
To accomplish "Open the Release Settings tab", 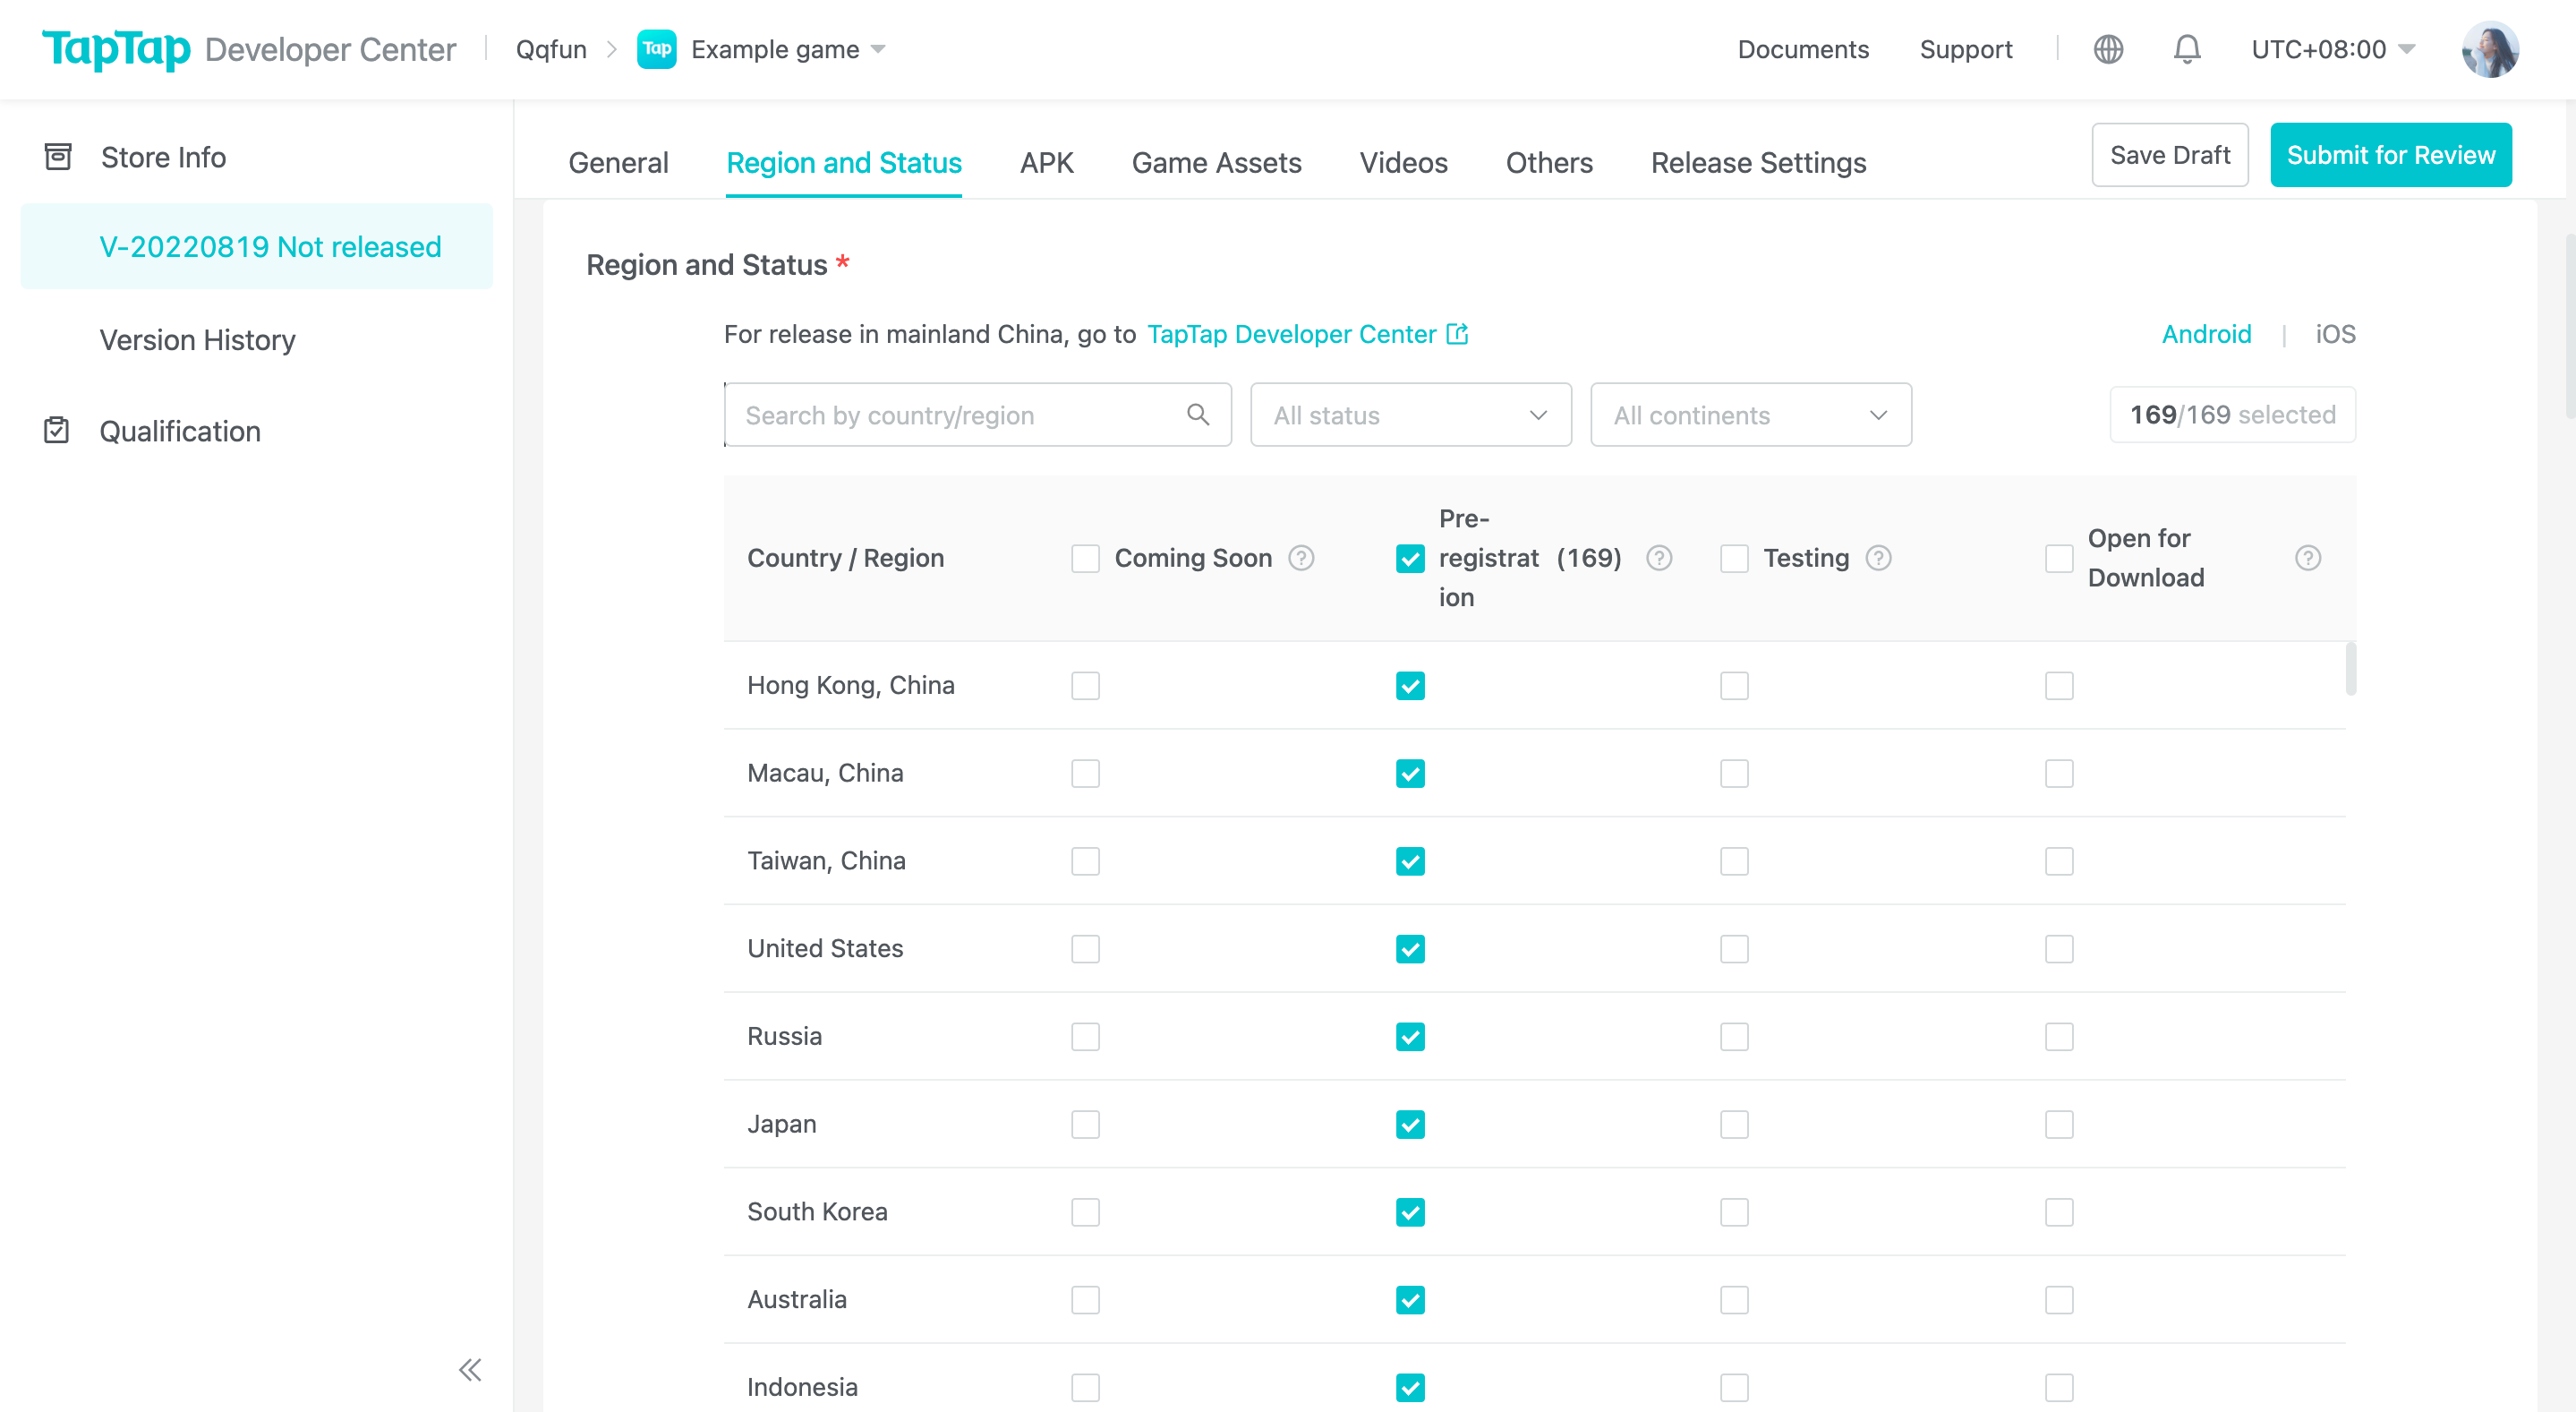I will pos(1758,163).
